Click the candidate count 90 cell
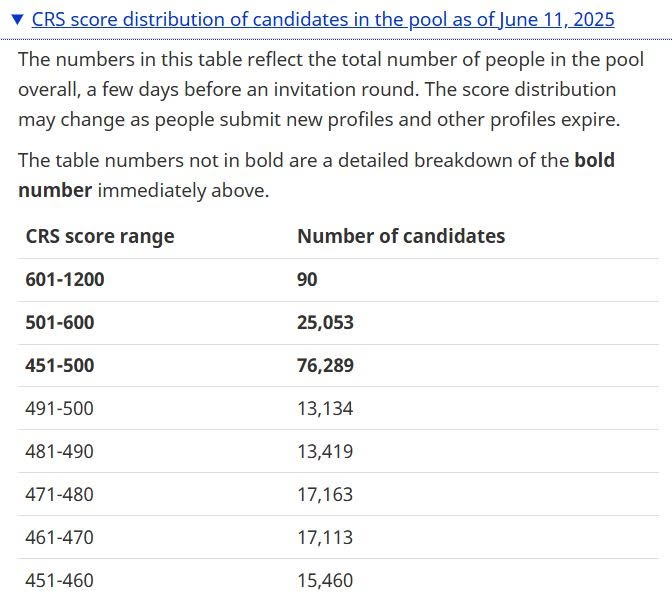672x601 pixels. (x=307, y=279)
